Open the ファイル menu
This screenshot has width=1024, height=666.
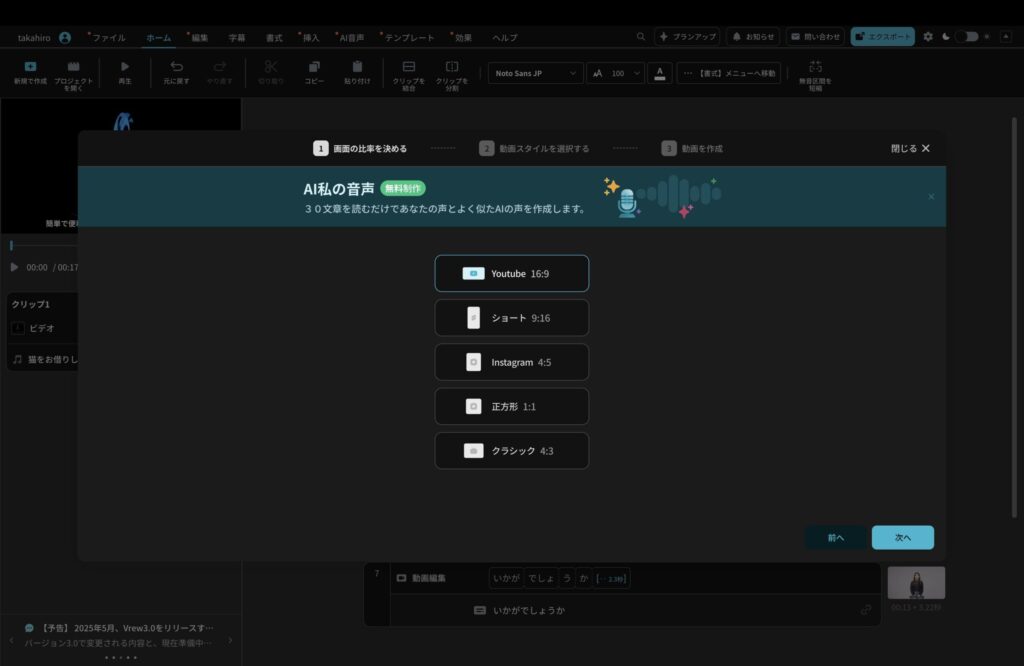click(x=108, y=38)
